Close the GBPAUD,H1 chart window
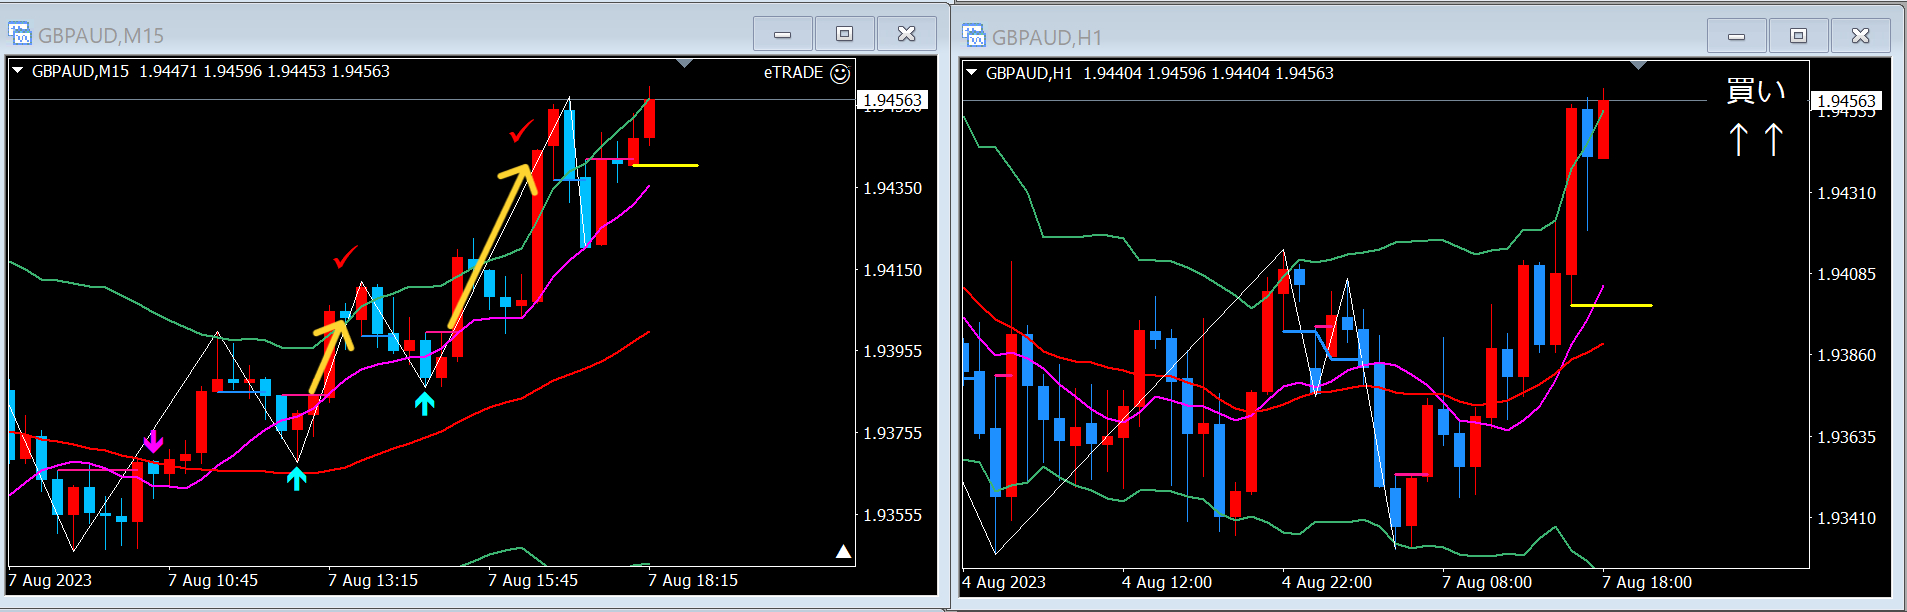 [x=1861, y=36]
